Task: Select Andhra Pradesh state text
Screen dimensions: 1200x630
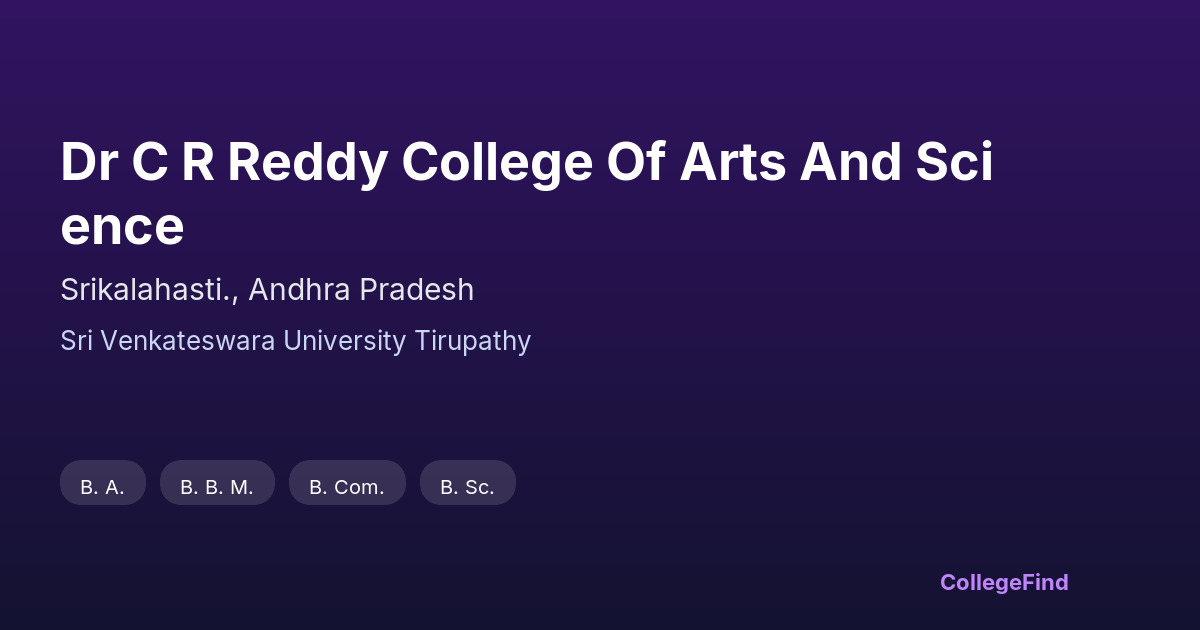Action: tap(361, 290)
